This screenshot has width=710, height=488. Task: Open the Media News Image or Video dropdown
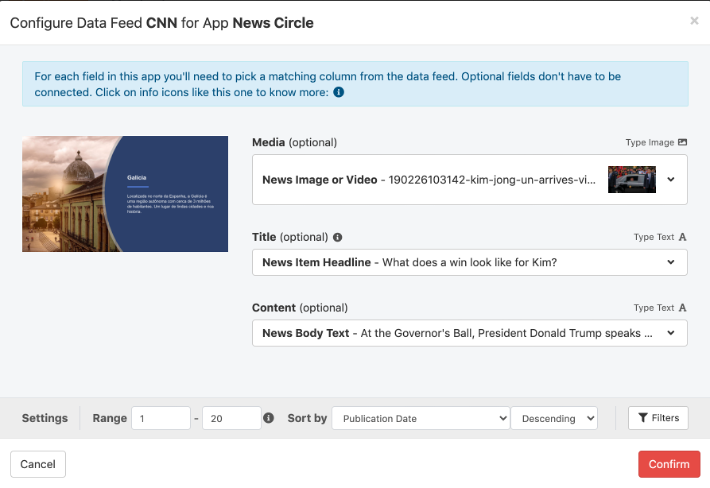coord(470,179)
